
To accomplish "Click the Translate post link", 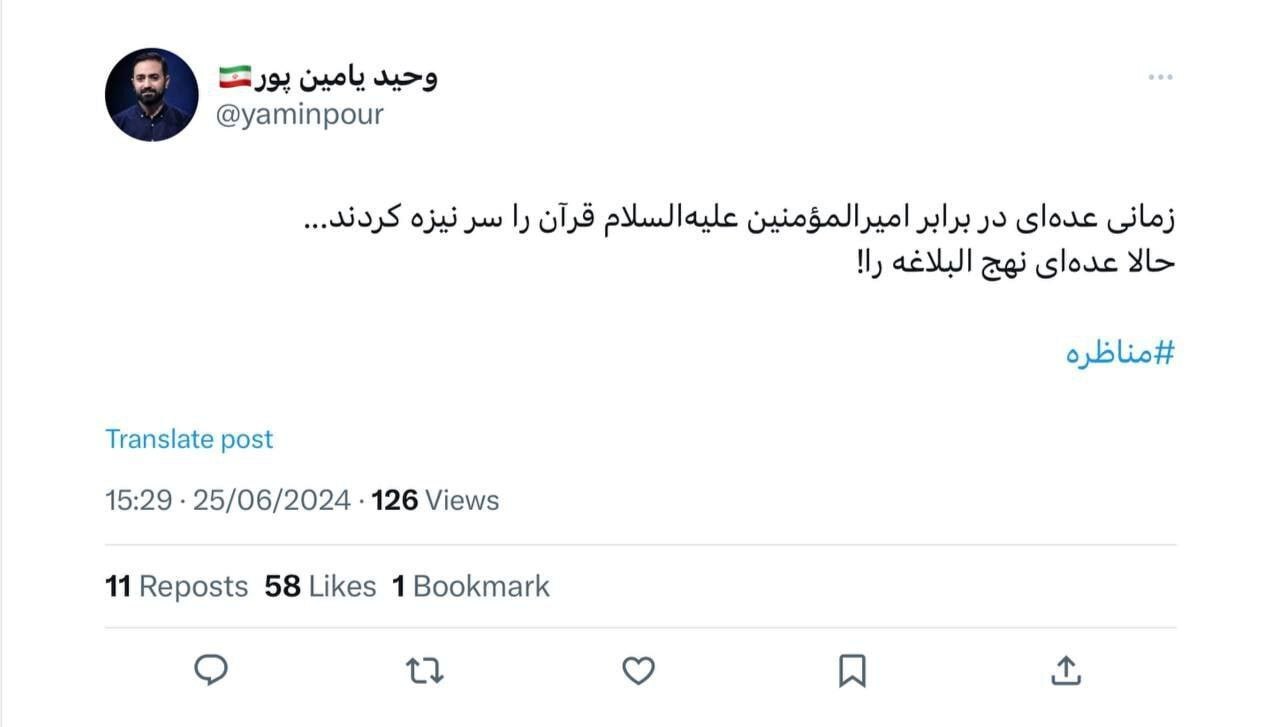I will click(x=188, y=438).
